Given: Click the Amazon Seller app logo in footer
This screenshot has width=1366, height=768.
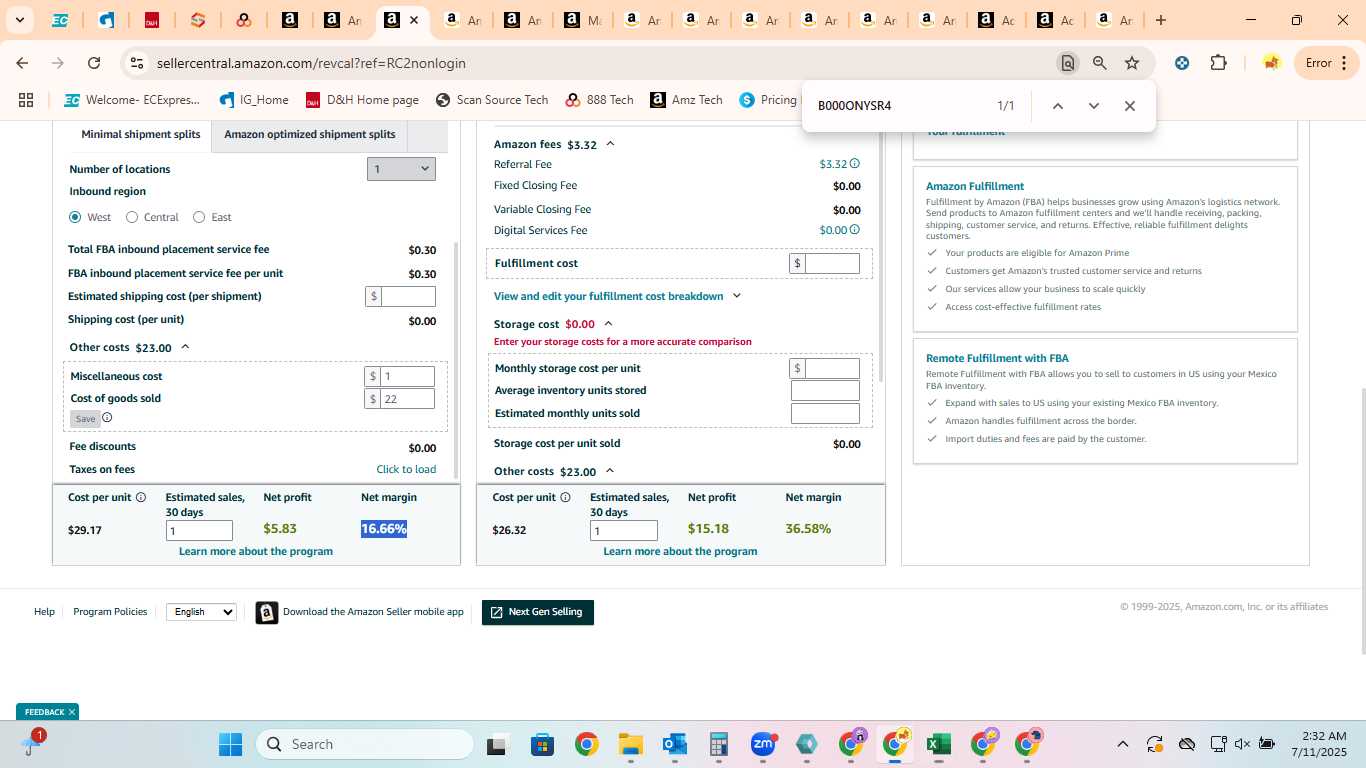Looking at the screenshot, I should [267, 612].
